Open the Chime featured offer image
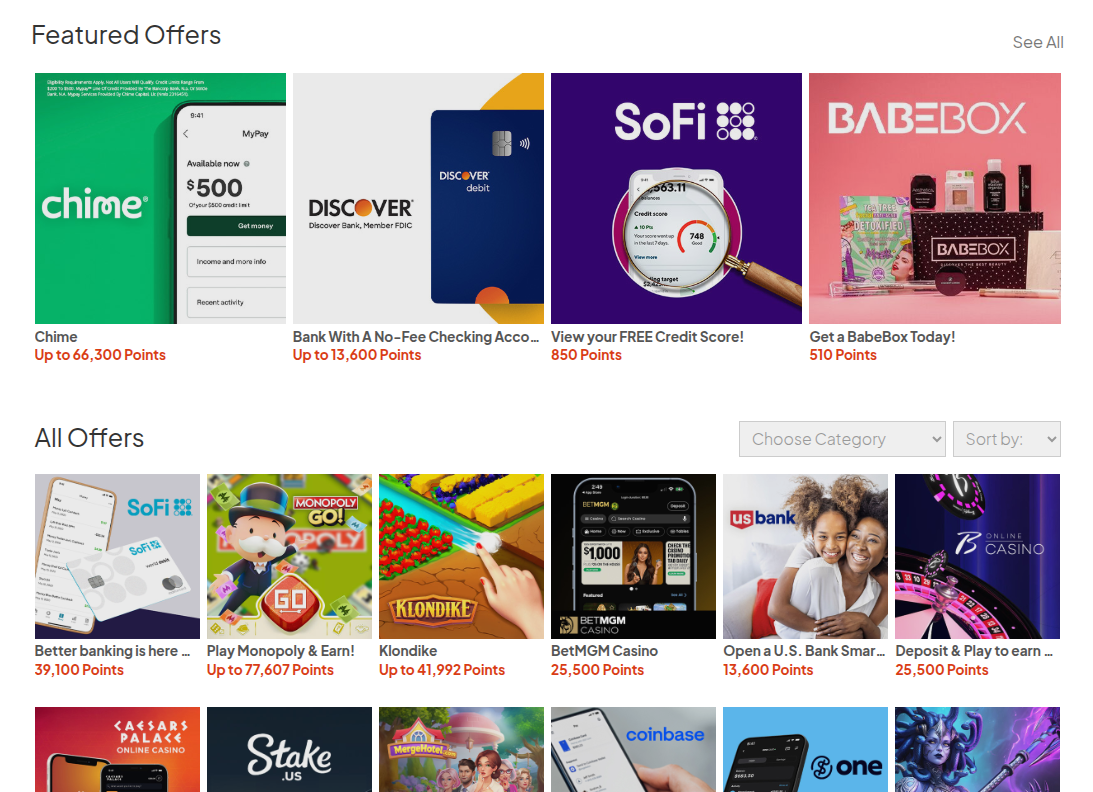Viewport: 1093px width, 792px height. point(160,198)
